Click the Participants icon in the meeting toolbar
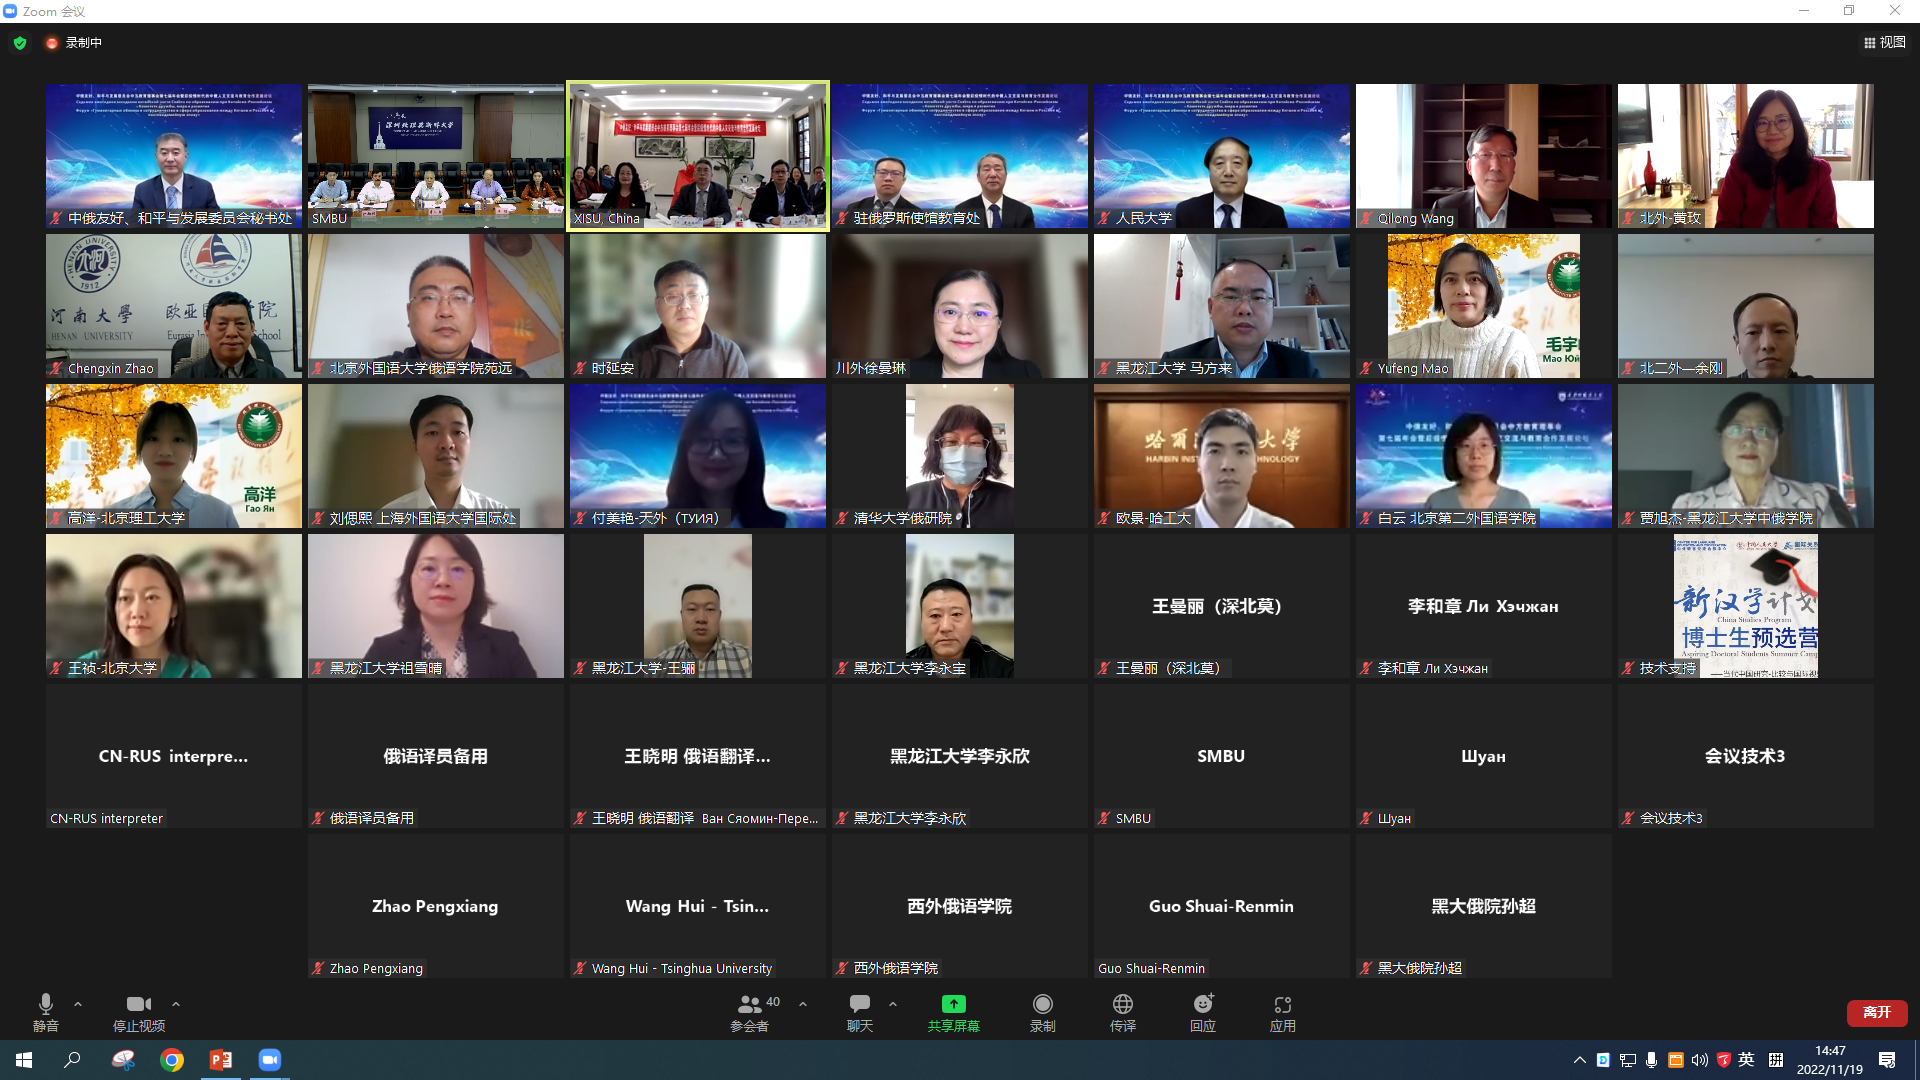1920x1080 pixels. click(x=749, y=1004)
